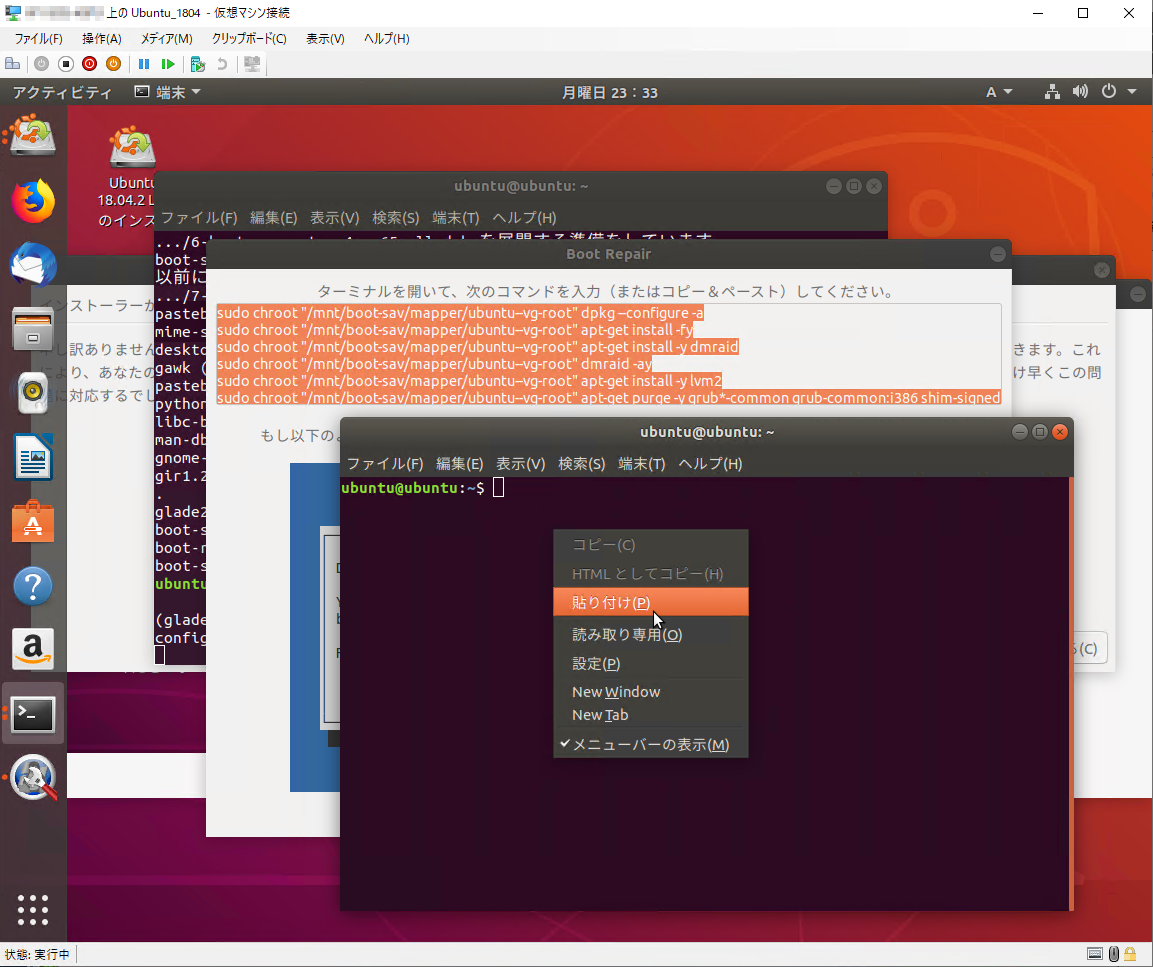Open the Amazon launcher in the dock
The height and width of the screenshot is (967, 1153).
coord(33,649)
